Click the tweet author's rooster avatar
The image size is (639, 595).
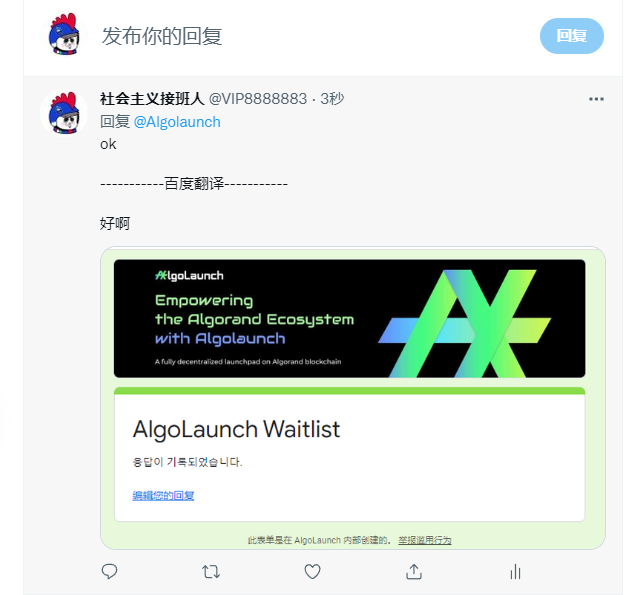point(64,113)
